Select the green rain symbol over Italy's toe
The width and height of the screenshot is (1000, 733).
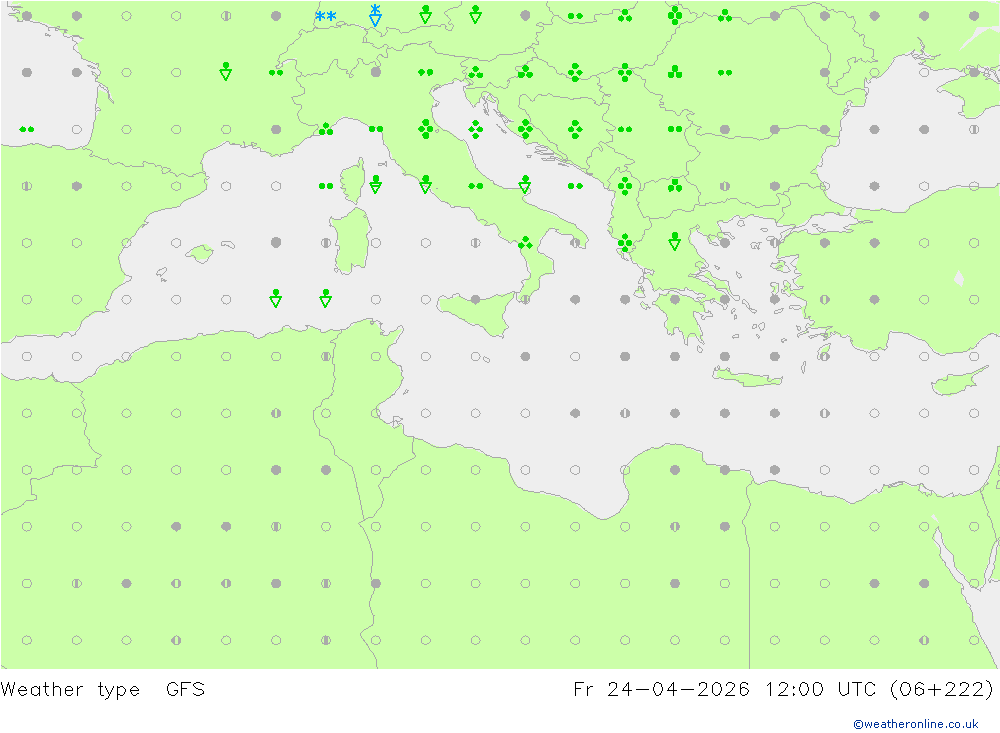pyautogui.click(x=525, y=243)
